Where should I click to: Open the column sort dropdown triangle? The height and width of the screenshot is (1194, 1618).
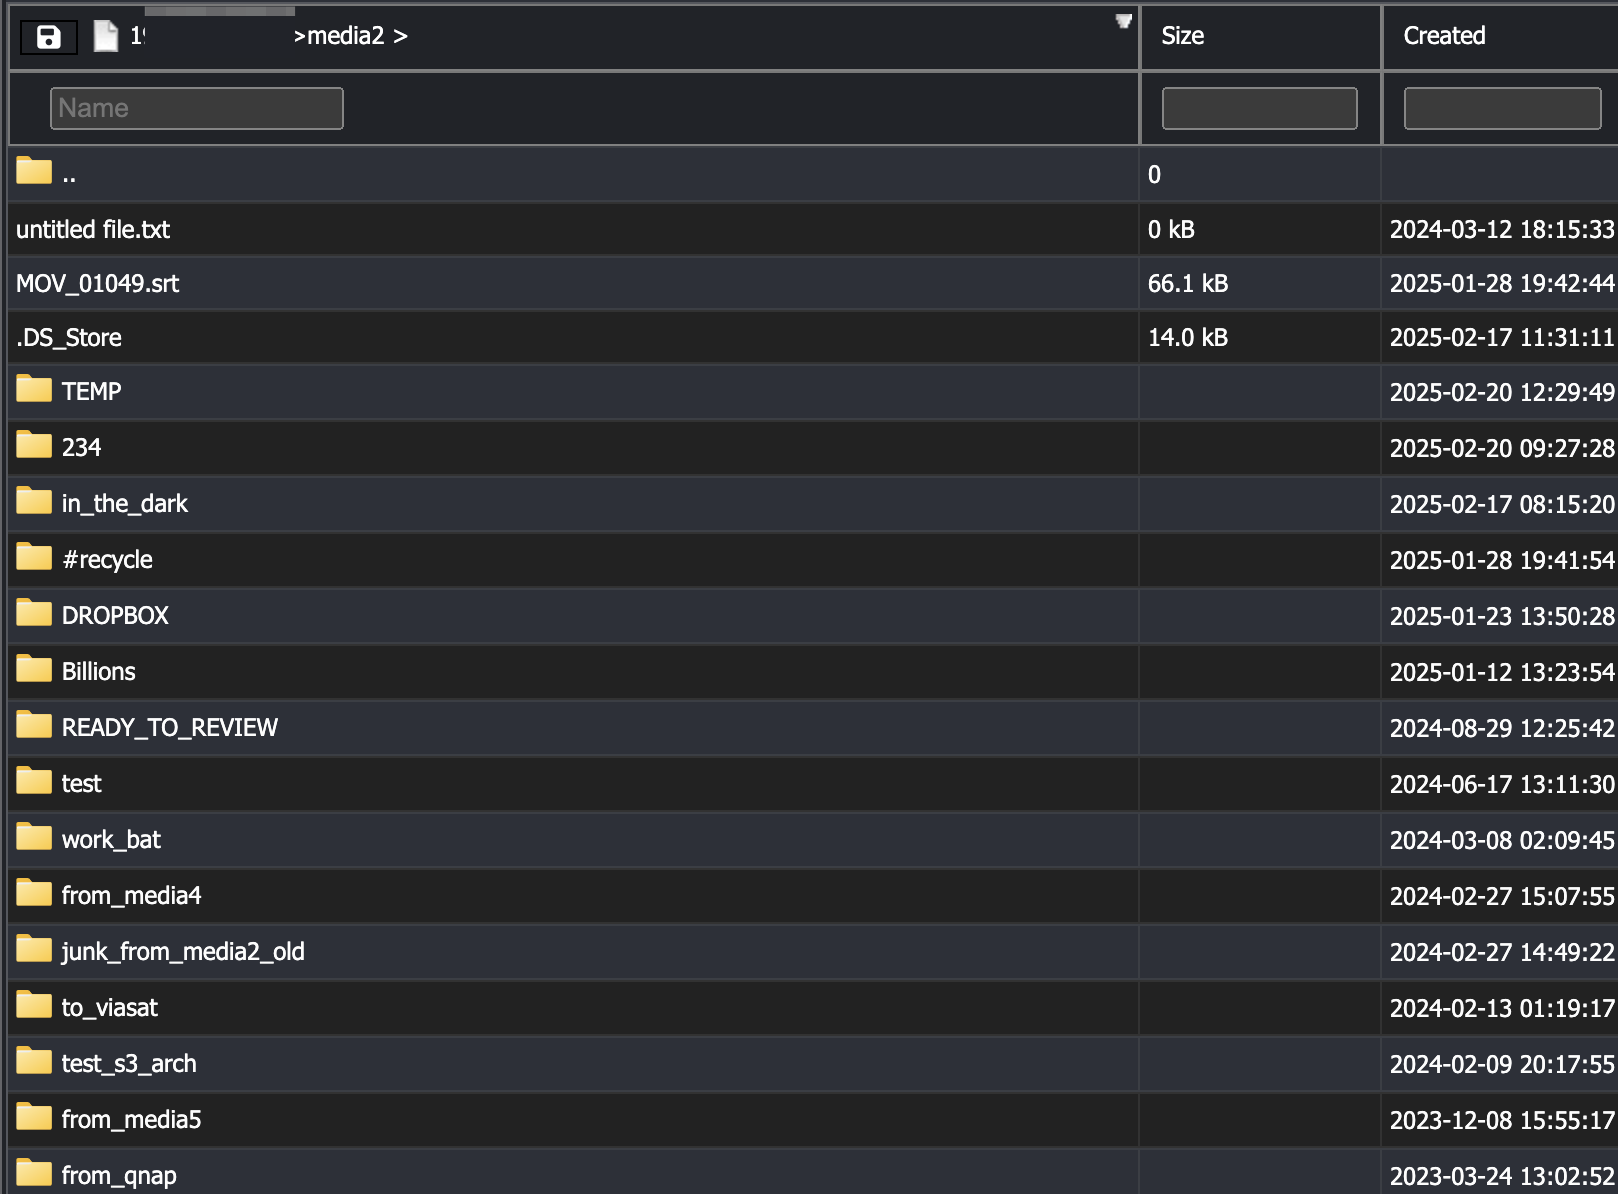click(x=1124, y=21)
